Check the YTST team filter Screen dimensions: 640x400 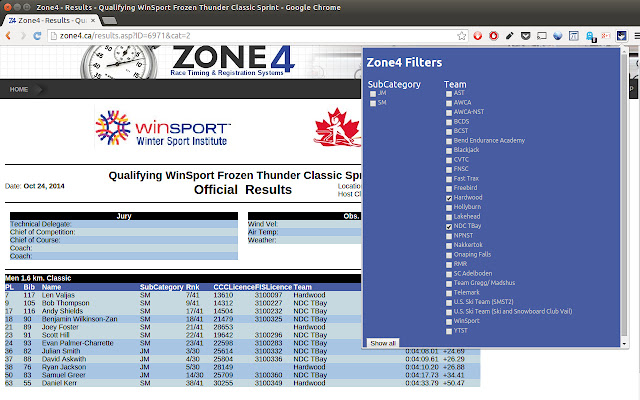coord(449,331)
